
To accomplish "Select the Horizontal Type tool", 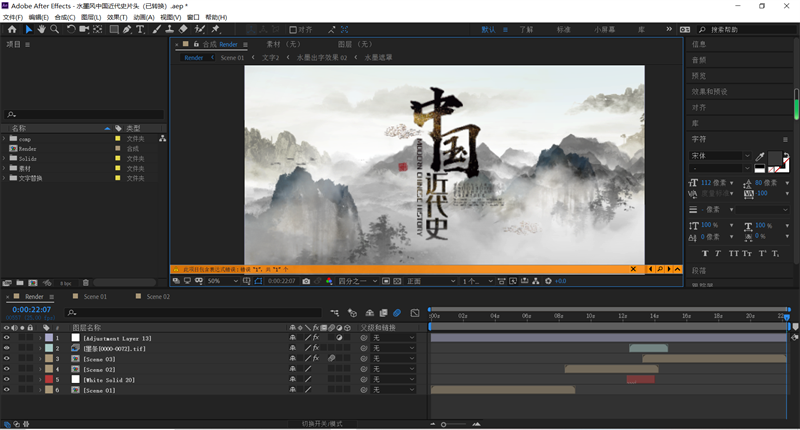I will point(140,29).
